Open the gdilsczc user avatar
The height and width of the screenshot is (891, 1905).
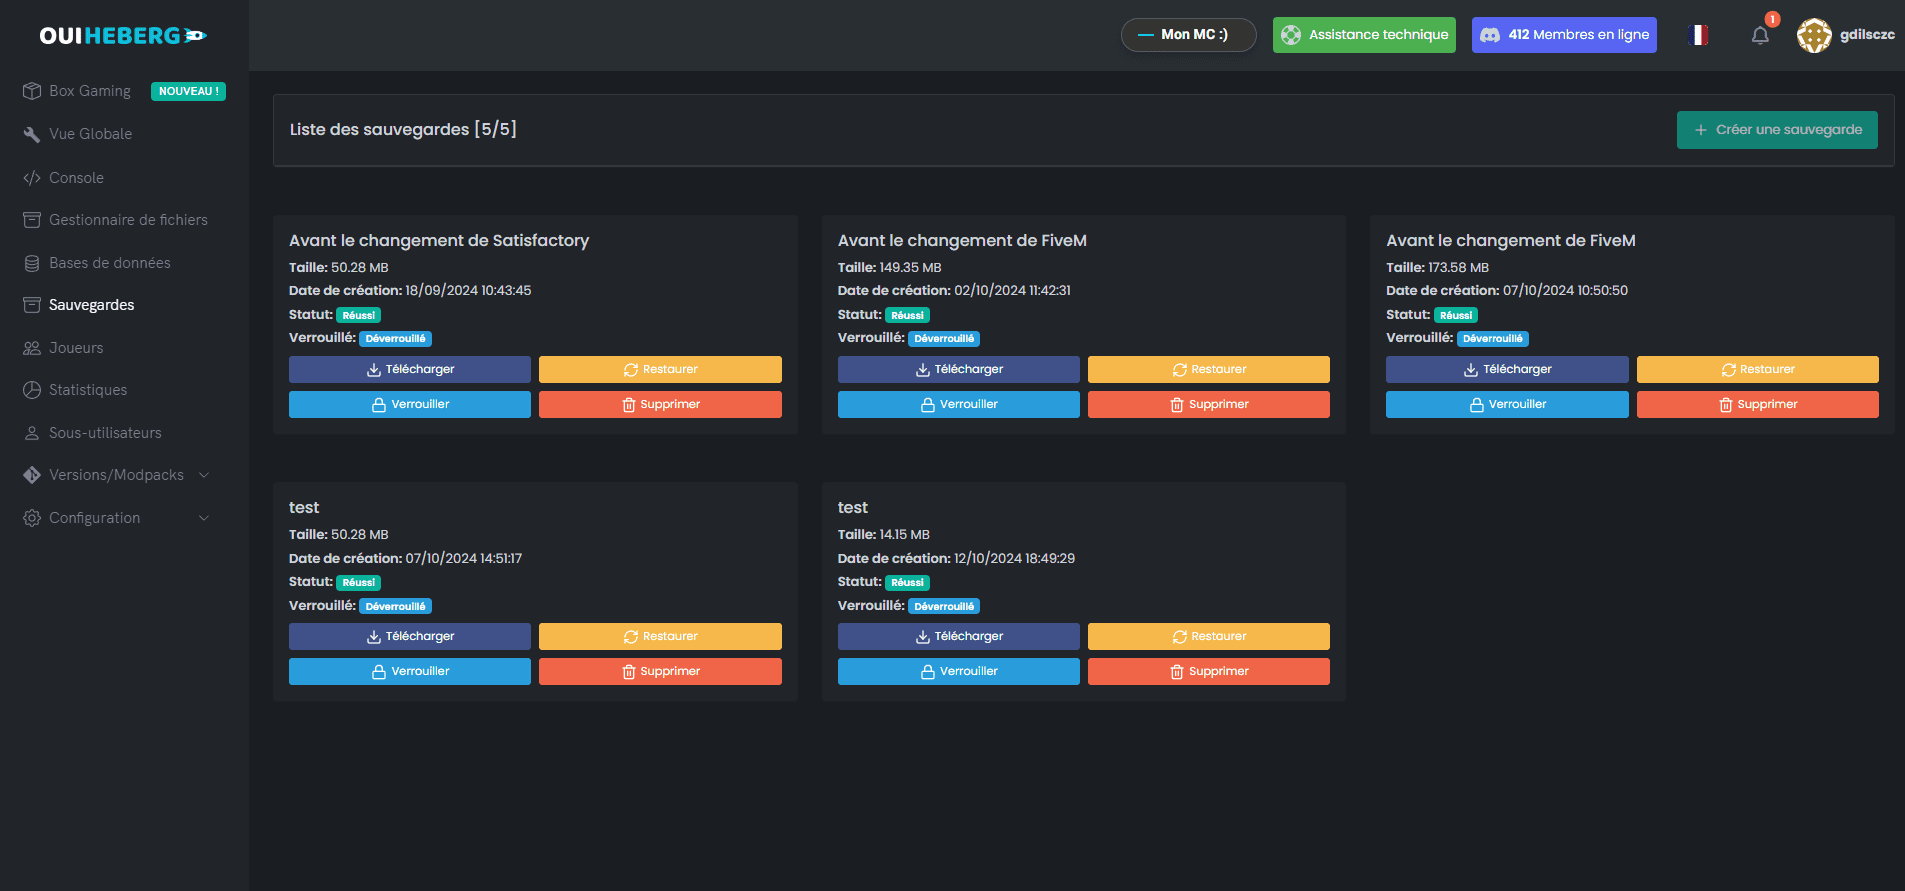[1814, 35]
